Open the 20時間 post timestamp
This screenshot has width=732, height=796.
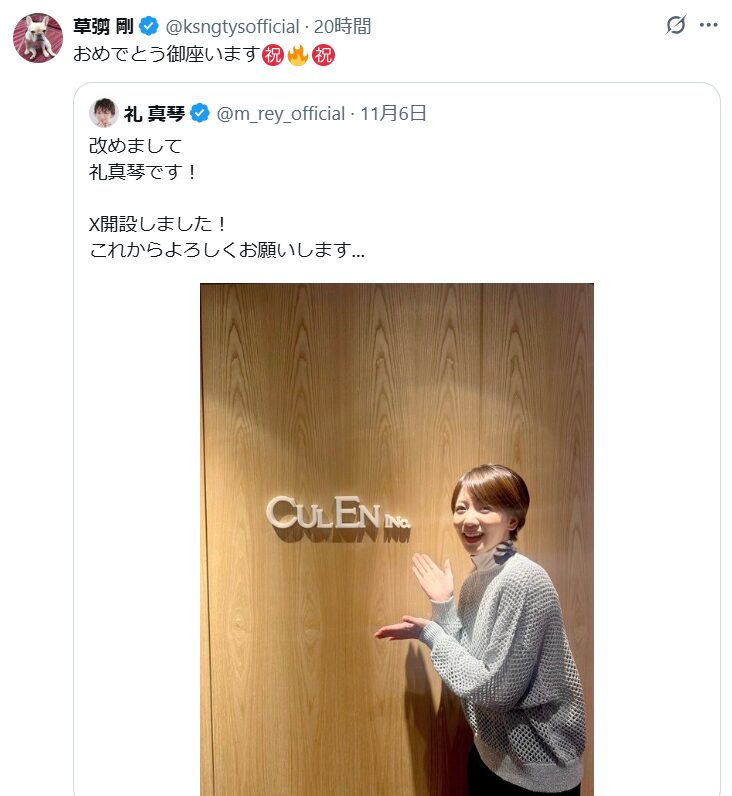pos(342,26)
